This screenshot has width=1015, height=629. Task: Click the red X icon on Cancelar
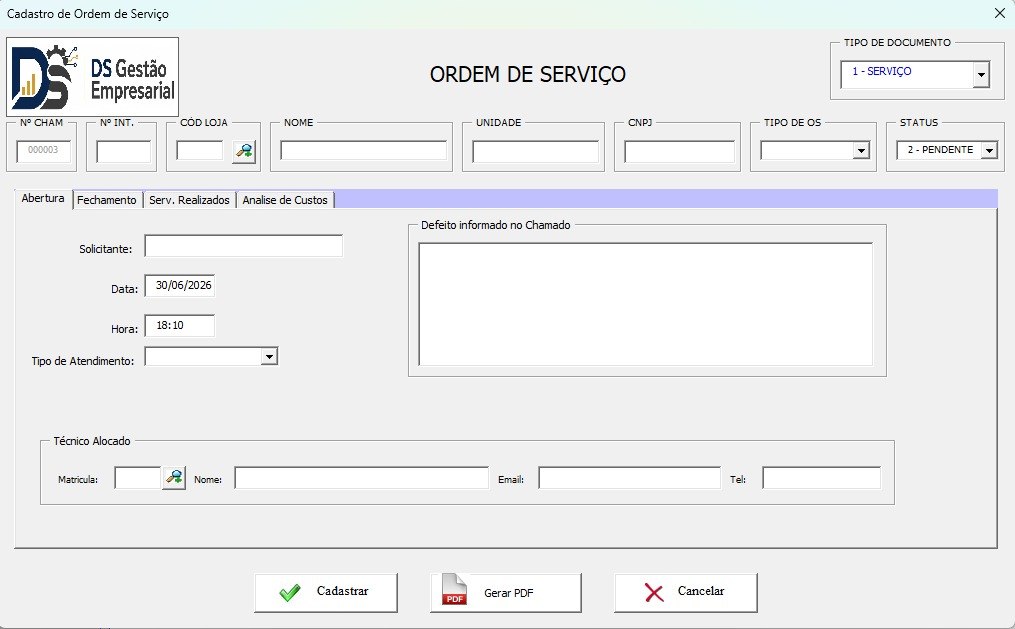[x=654, y=593]
